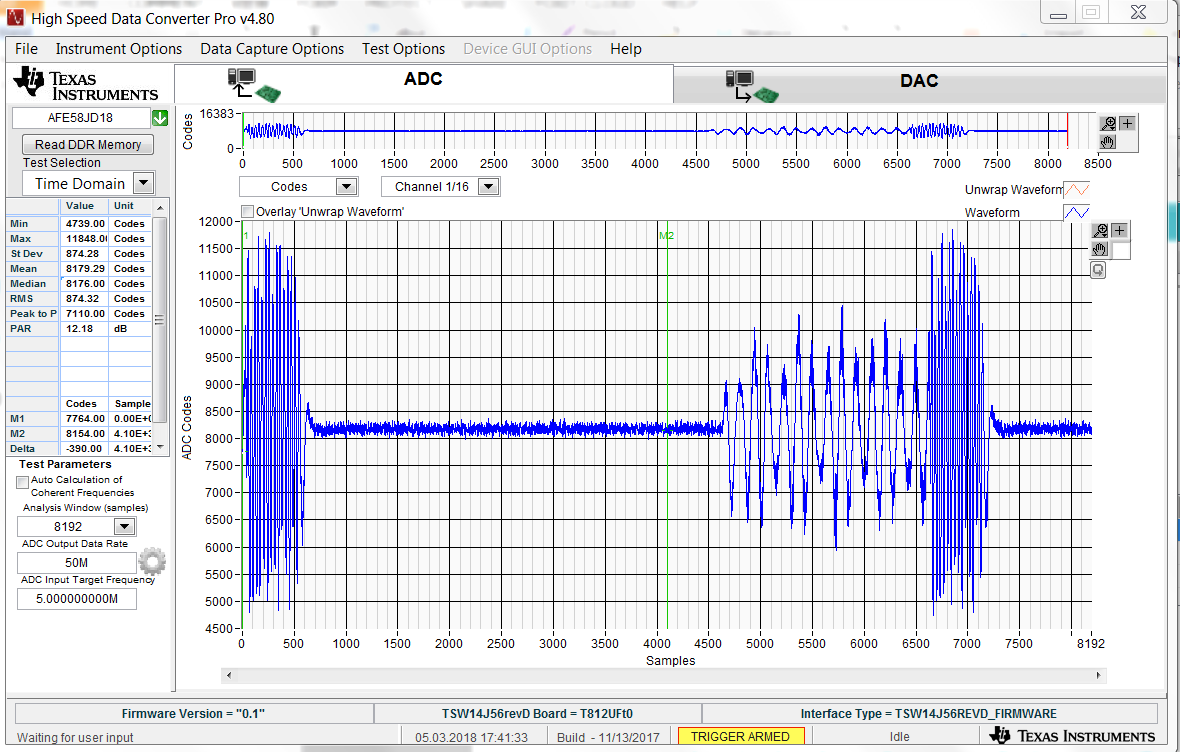Viewport: 1180px width, 752px height.
Task: Click the Texas Instruments logo in status bar
Action: [x=1072, y=736]
